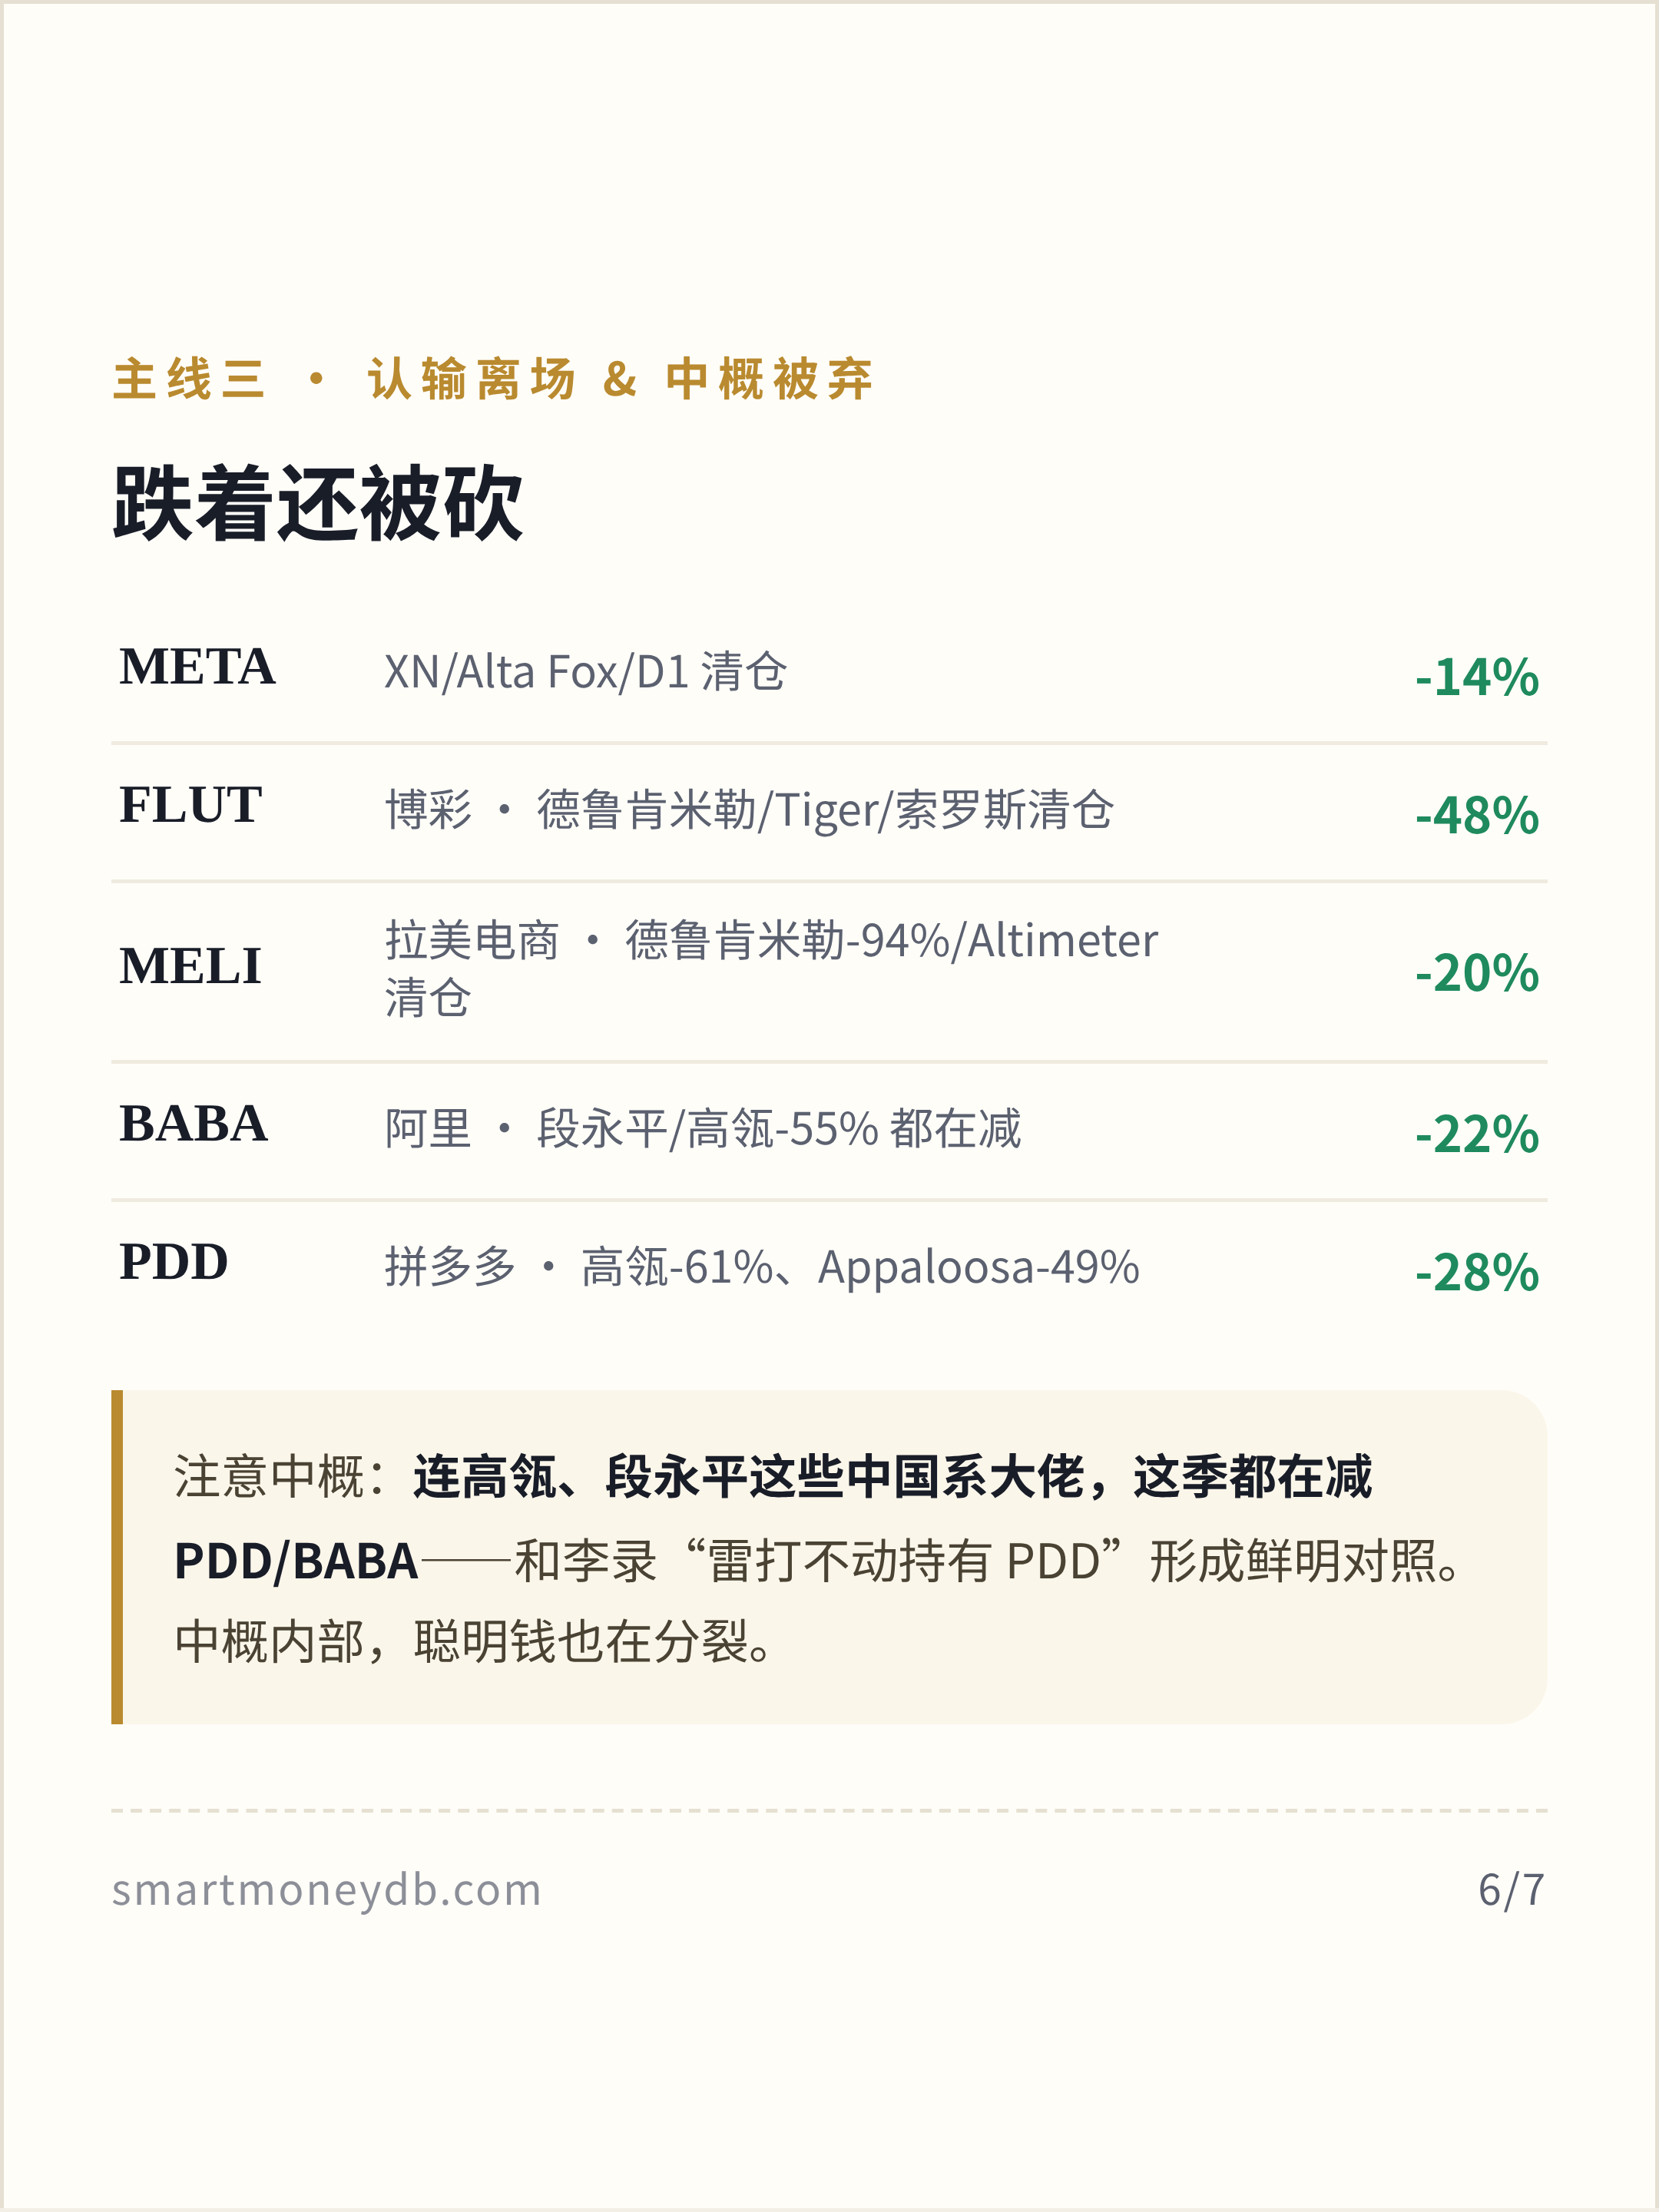Click the -14% change for META

point(1476,677)
